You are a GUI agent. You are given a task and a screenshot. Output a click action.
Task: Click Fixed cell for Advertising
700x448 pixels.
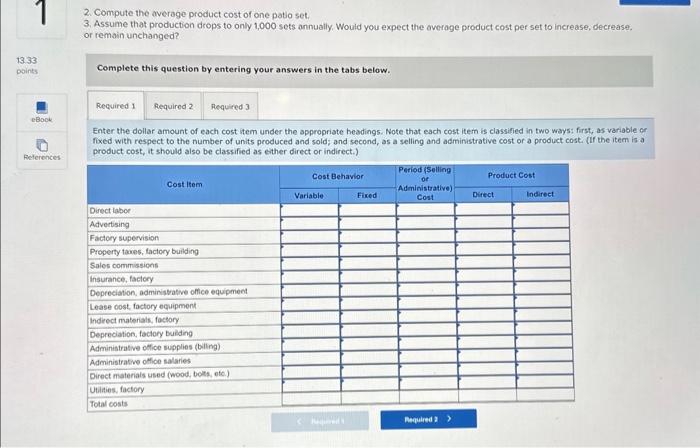[x=367, y=223]
